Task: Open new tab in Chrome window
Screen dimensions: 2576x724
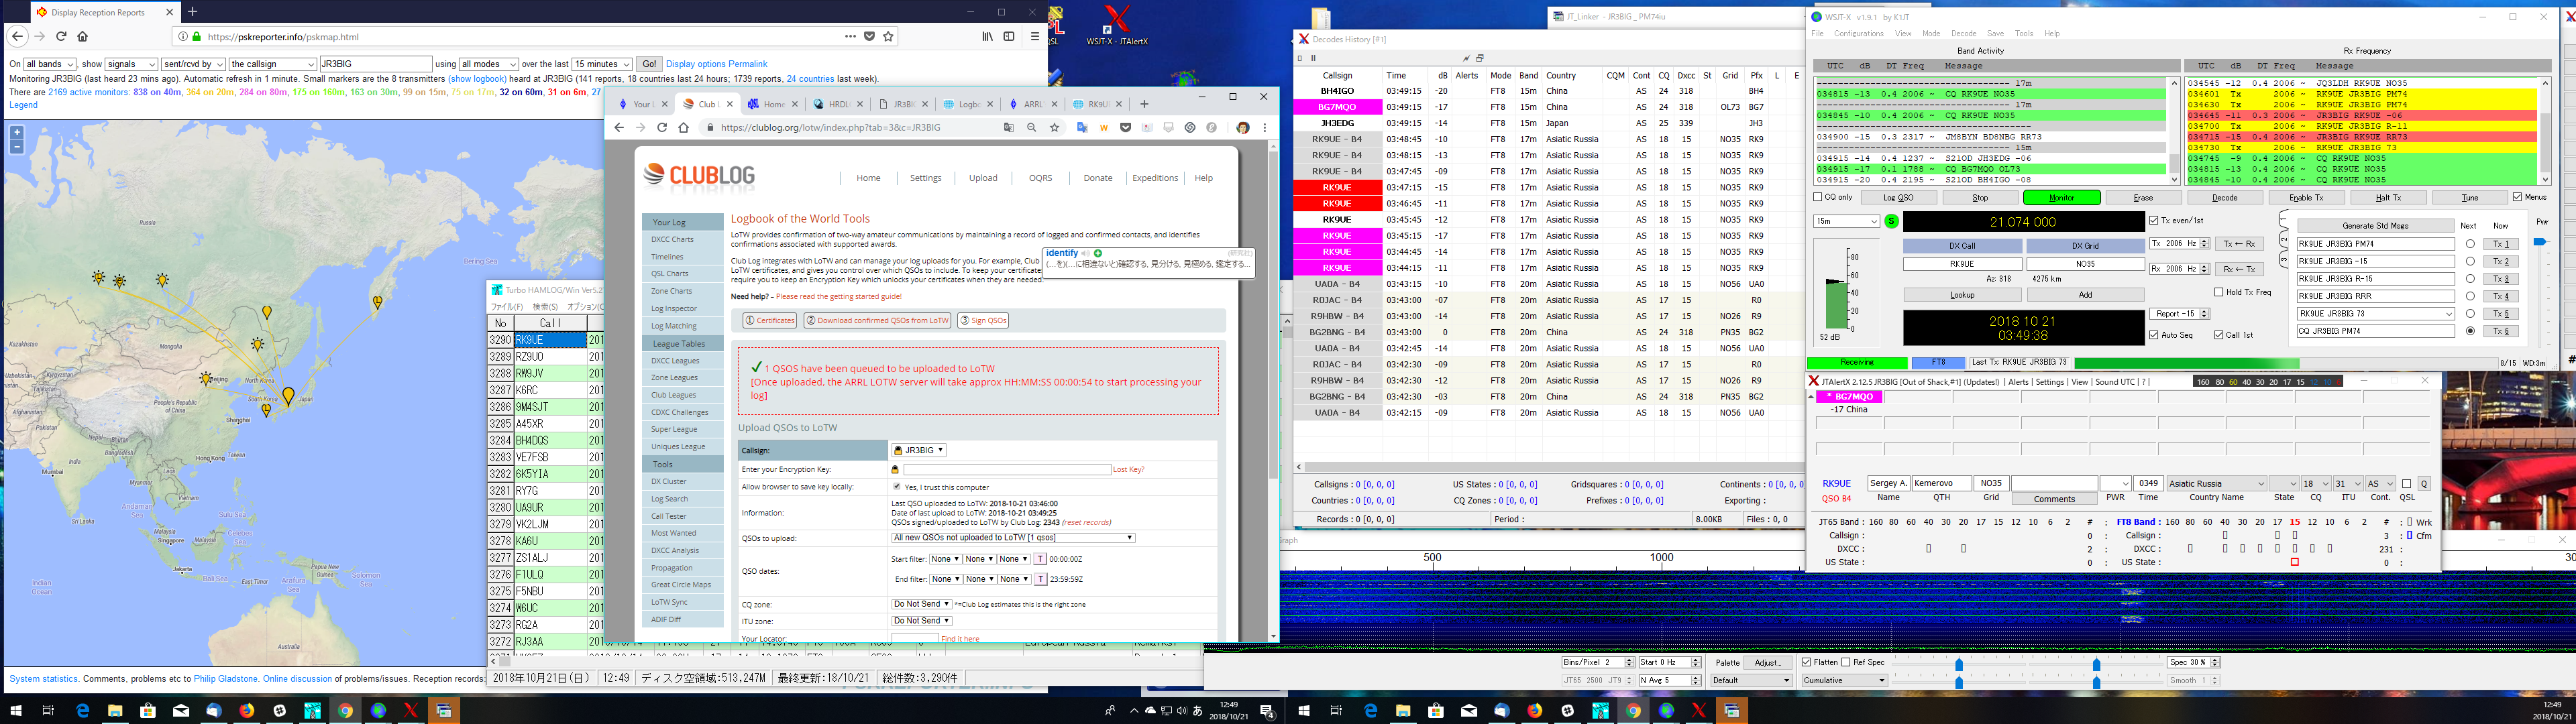Action: click(1144, 103)
